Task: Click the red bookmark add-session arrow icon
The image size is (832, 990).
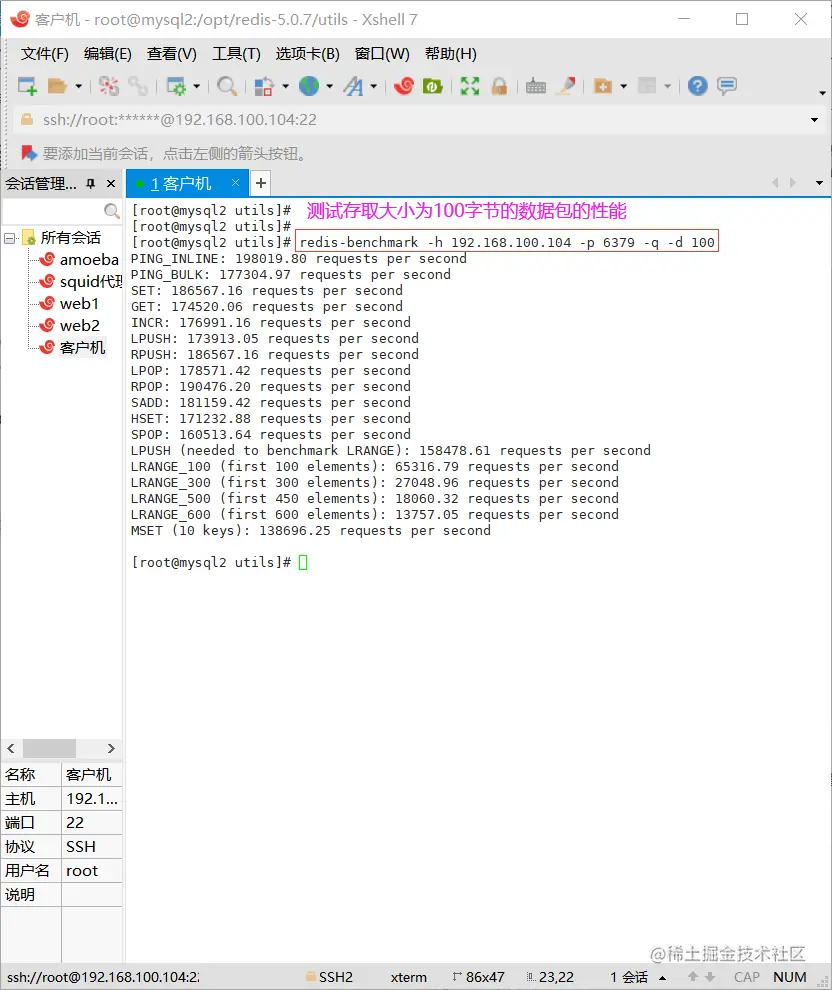Action: tap(28, 153)
